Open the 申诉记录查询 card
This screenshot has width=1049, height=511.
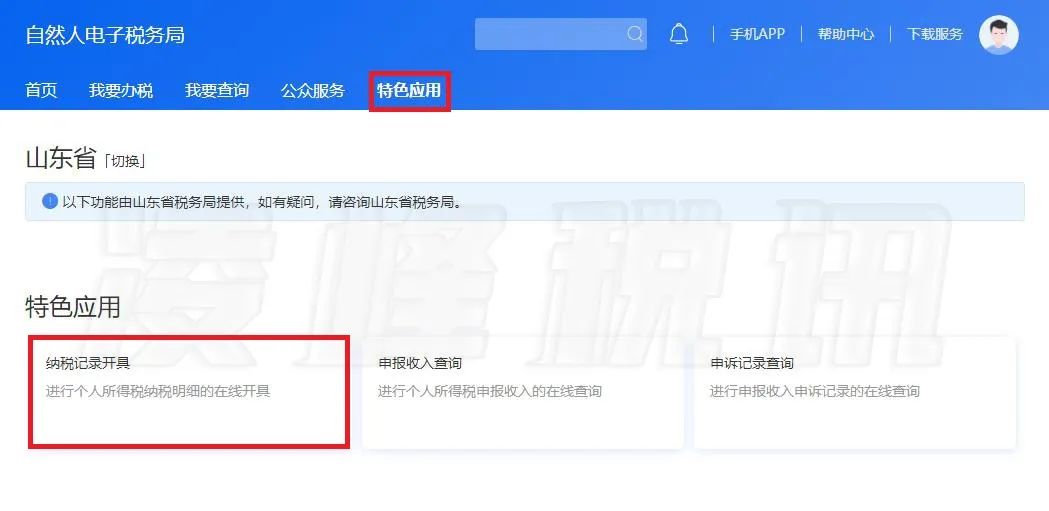tap(855, 392)
